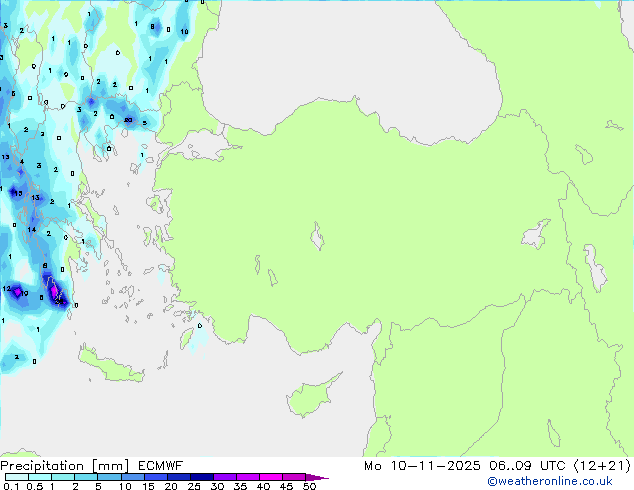Viewport: 634px width, 490px height.
Task: Select the 5–10 mm blue legend swatch
Action: pyautogui.click(x=109, y=477)
